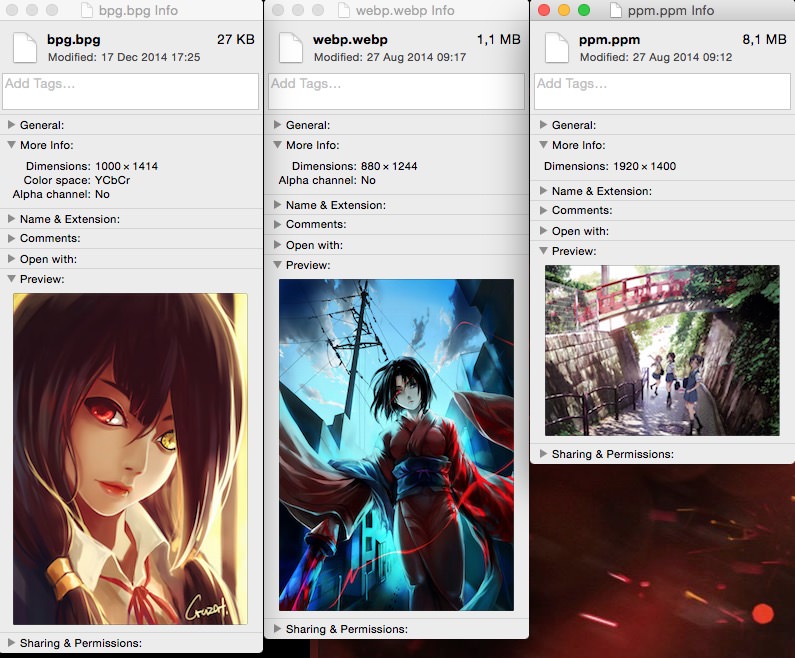Expand Sharing & Permissions in bpg.bpg Info
Image resolution: width=795 pixels, height=658 pixels.
11,642
